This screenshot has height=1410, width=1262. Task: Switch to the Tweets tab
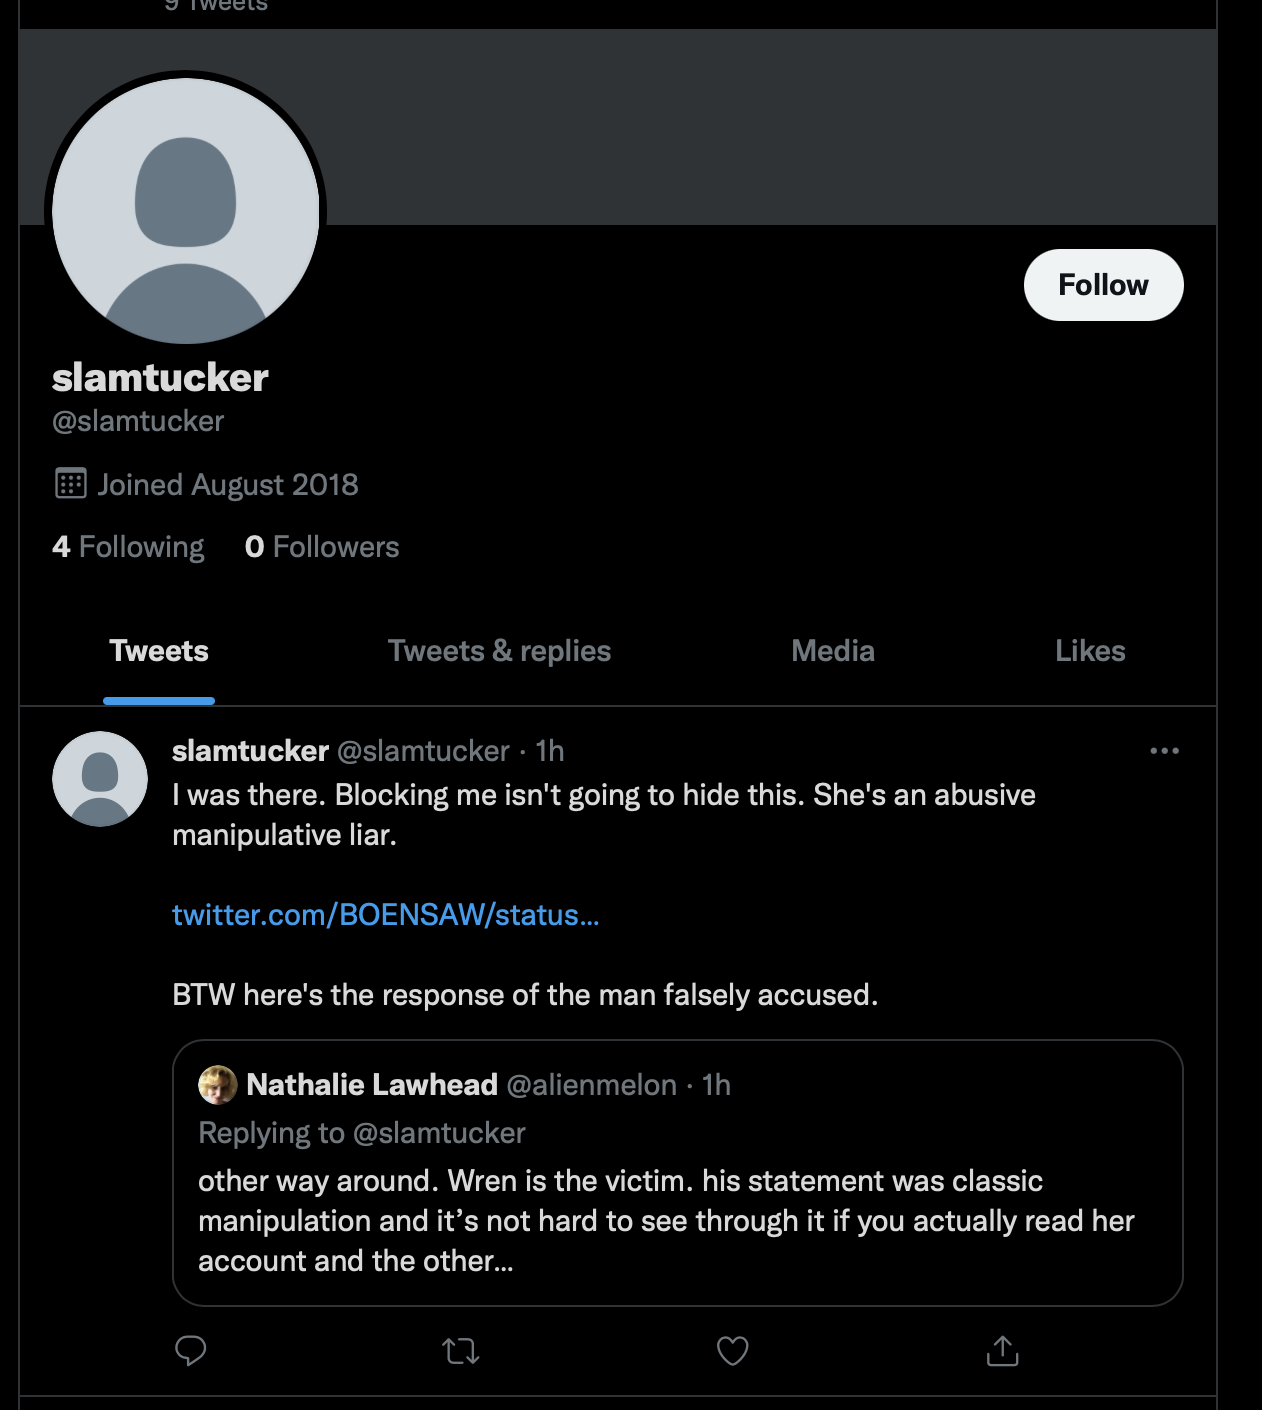pyautogui.click(x=159, y=651)
